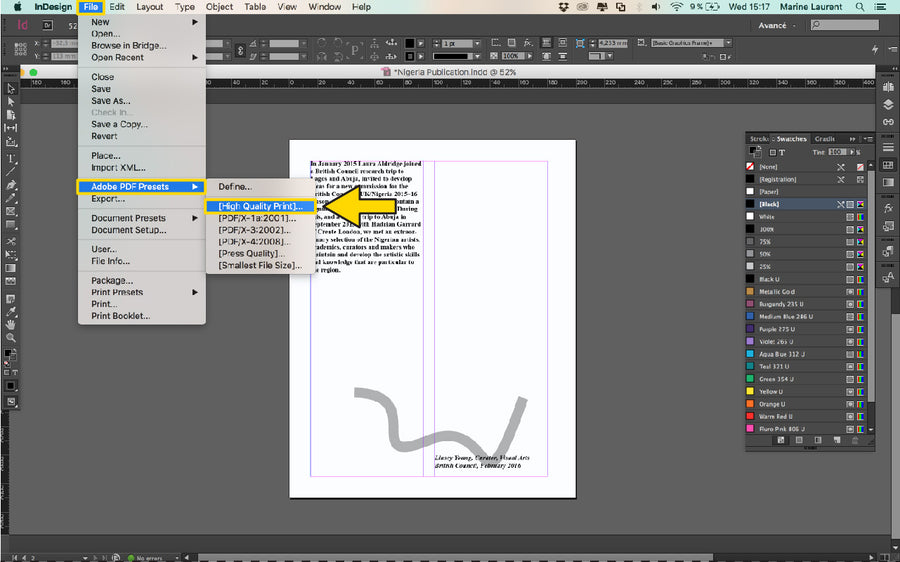
Task: Expand the Document Presets submenu
Action: click(195, 218)
